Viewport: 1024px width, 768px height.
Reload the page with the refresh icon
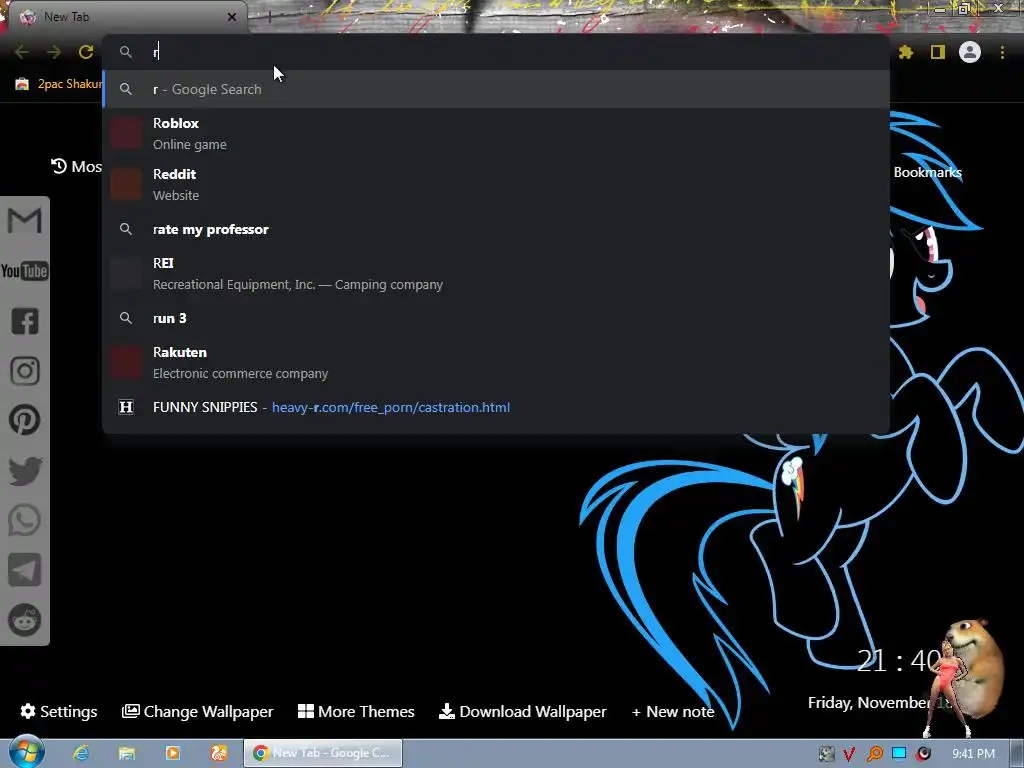point(86,52)
